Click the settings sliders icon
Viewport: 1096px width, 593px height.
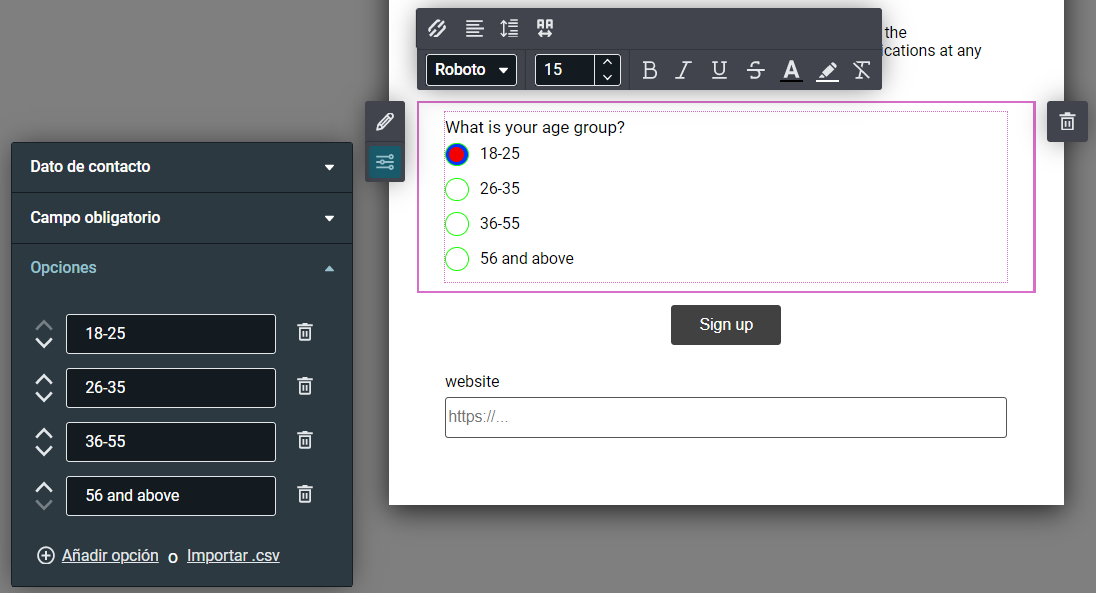point(385,162)
